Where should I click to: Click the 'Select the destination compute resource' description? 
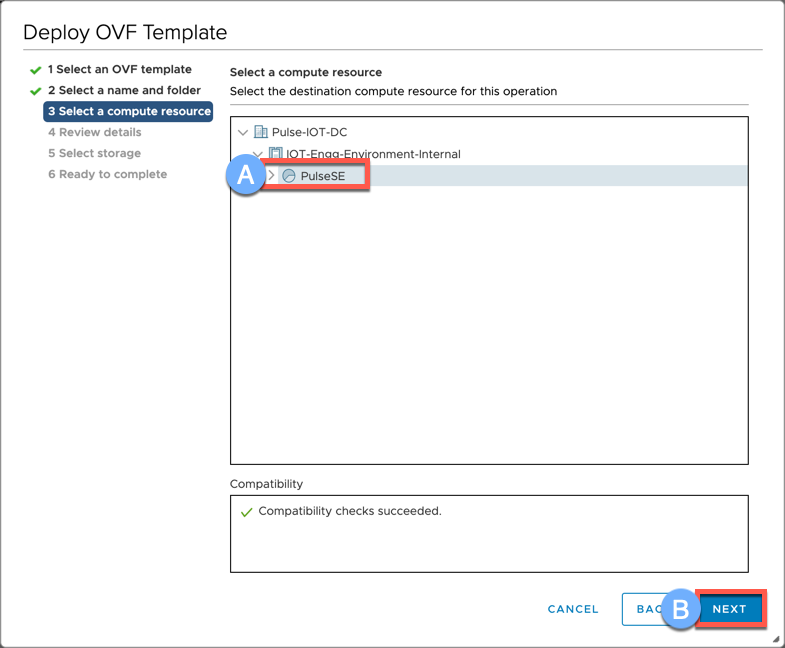coord(394,91)
